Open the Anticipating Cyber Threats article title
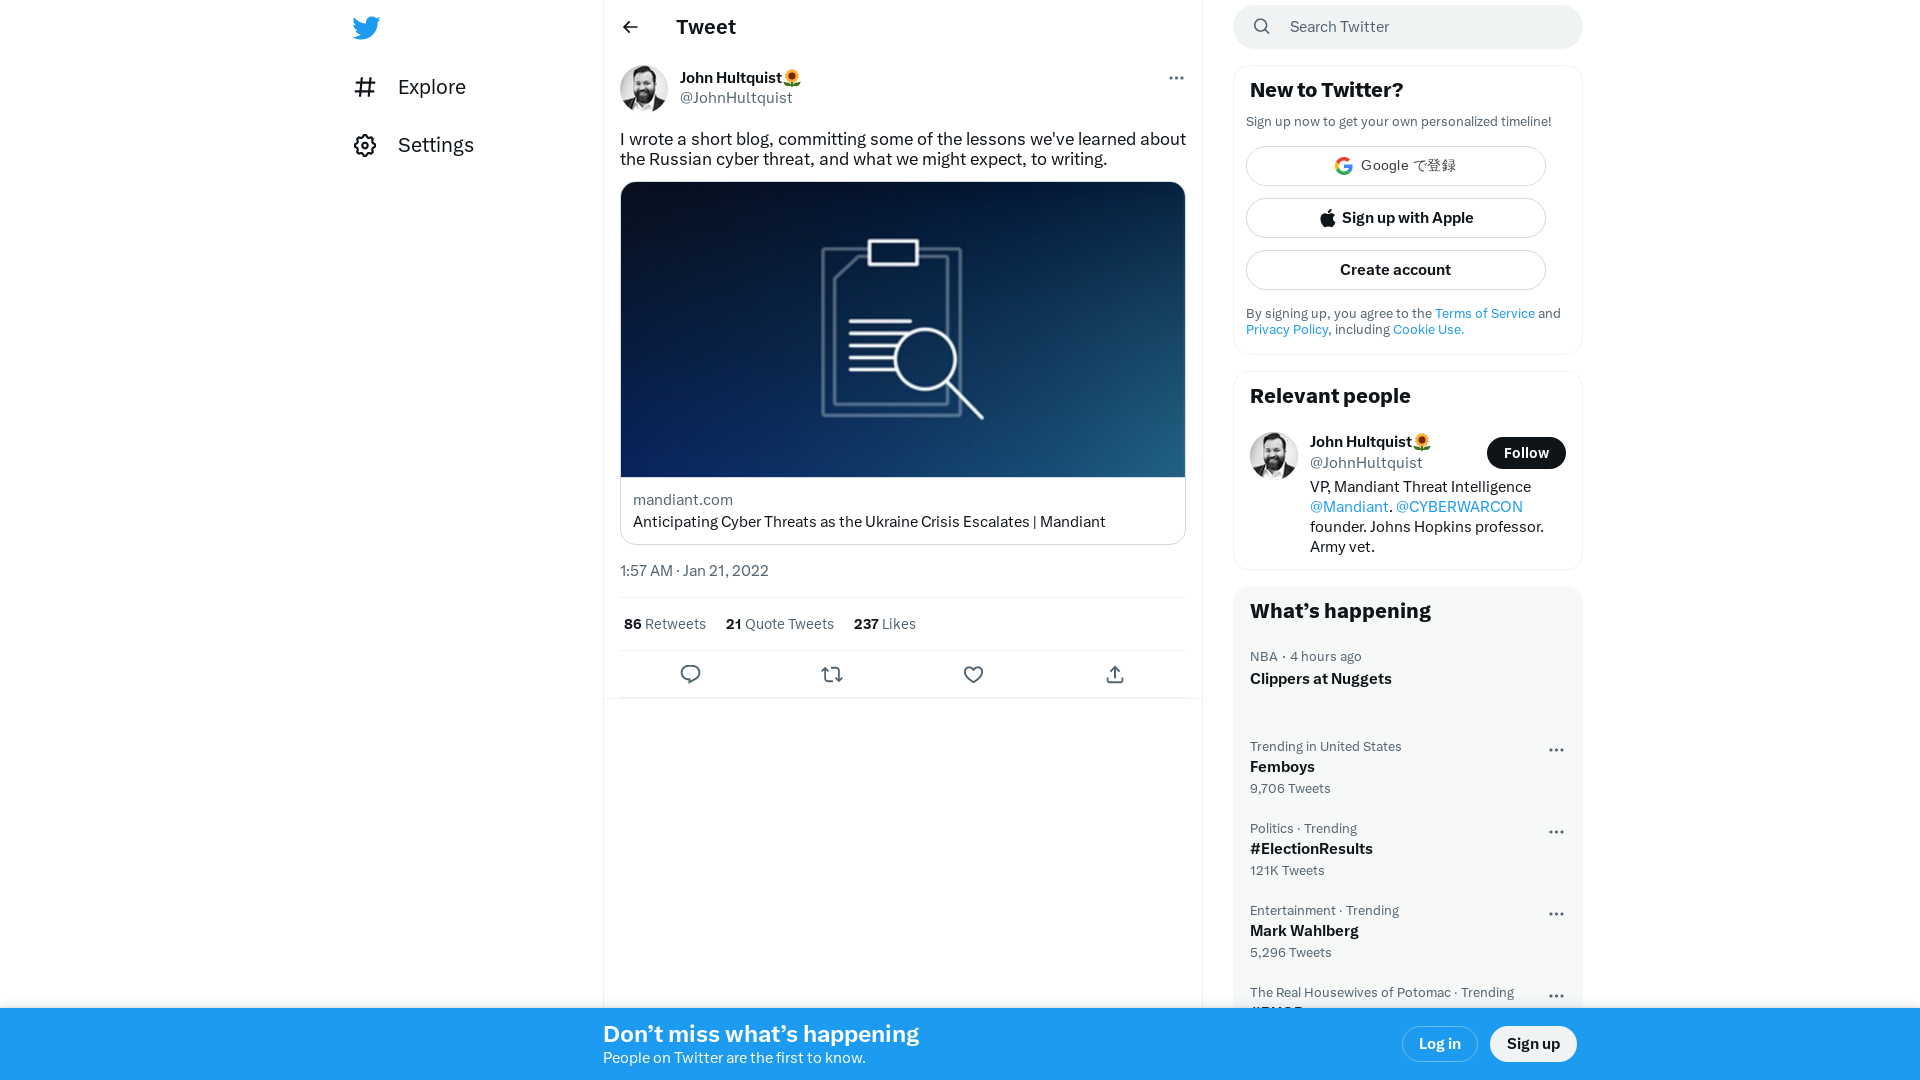This screenshot has width=1920, height=1080. pyautogui.click(x=869, y=522)
